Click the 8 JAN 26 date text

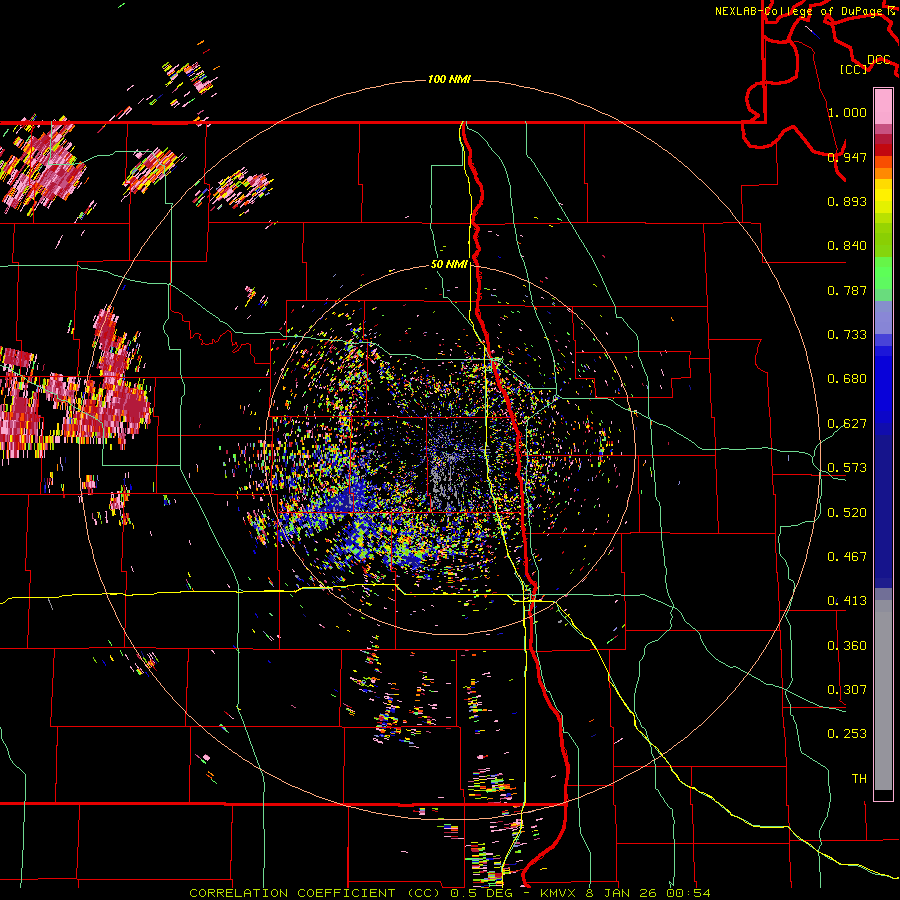[x=622, y=893]
